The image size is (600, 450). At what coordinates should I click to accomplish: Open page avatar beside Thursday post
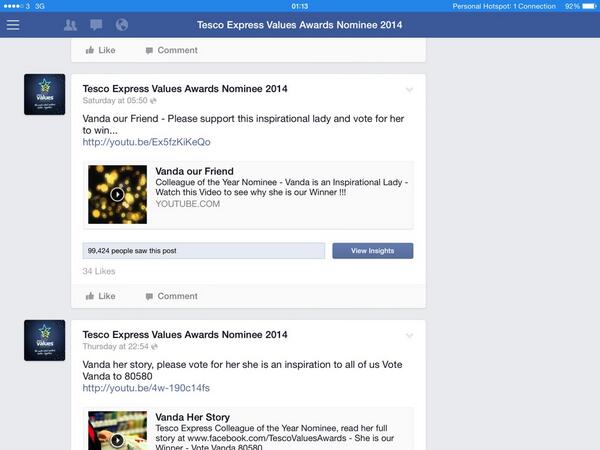pyautogui.click(x=44, y=341)
